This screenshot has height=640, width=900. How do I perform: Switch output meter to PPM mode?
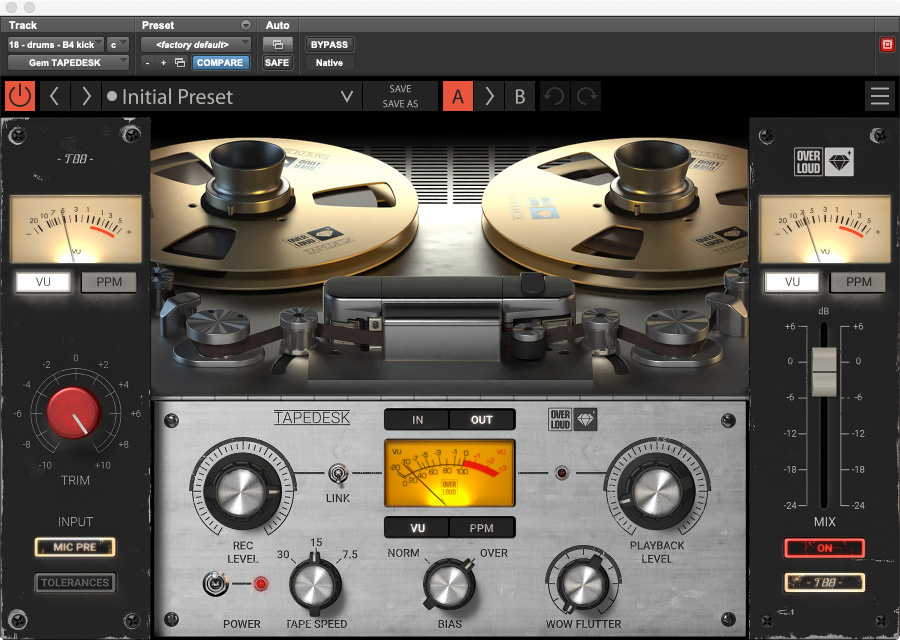point(858,282)
